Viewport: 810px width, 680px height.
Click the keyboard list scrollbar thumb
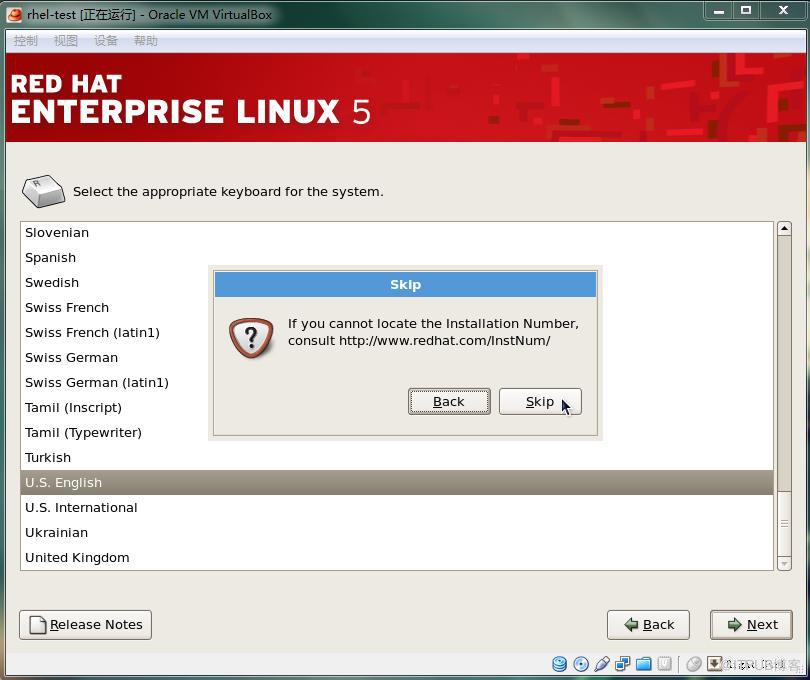pos(784,523)
